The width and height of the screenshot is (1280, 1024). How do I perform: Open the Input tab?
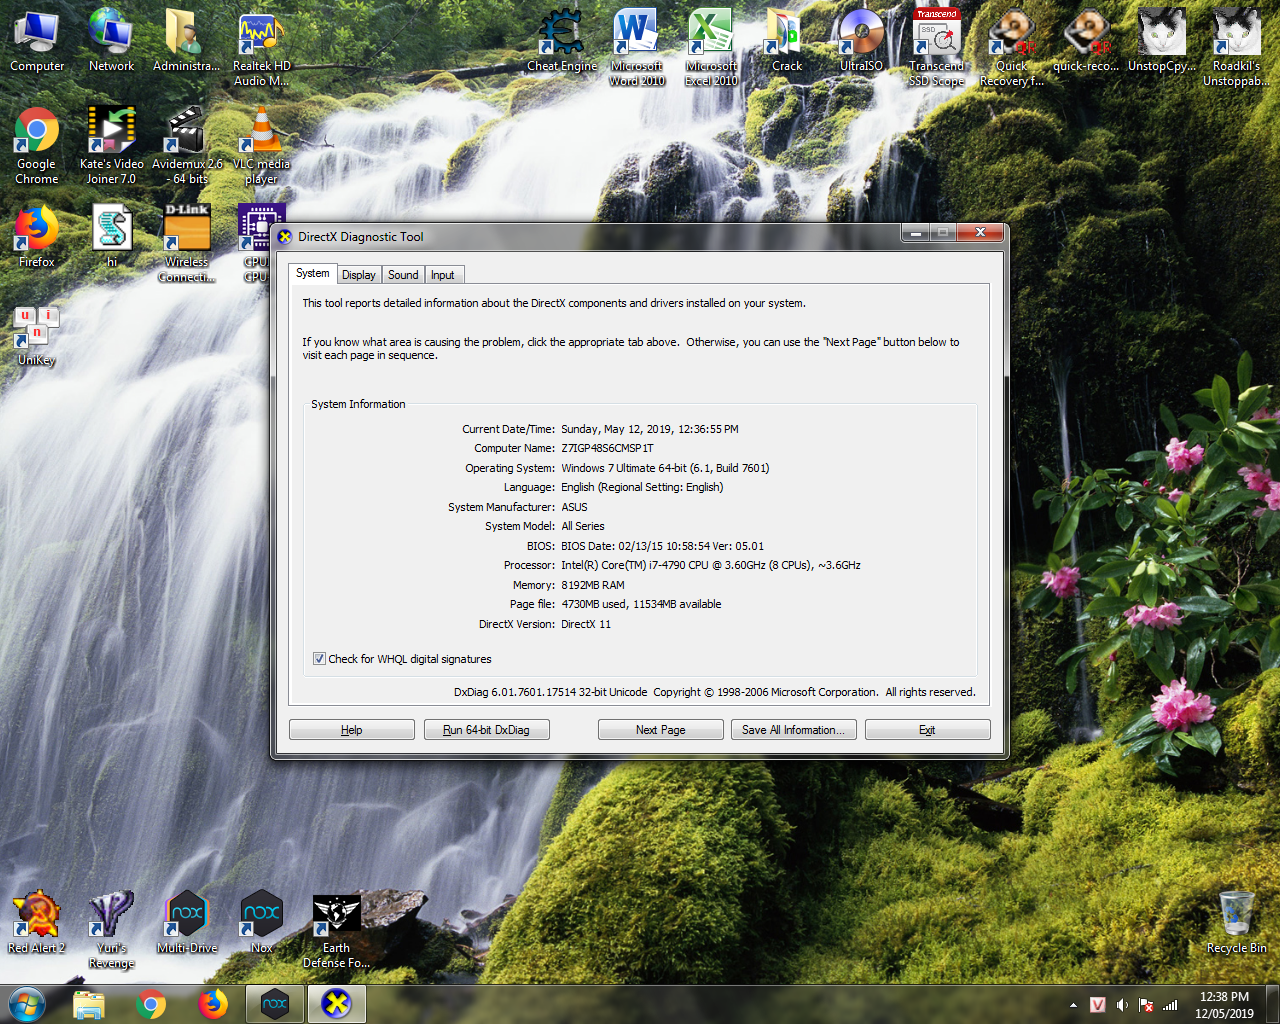click(x=443, y=275)
